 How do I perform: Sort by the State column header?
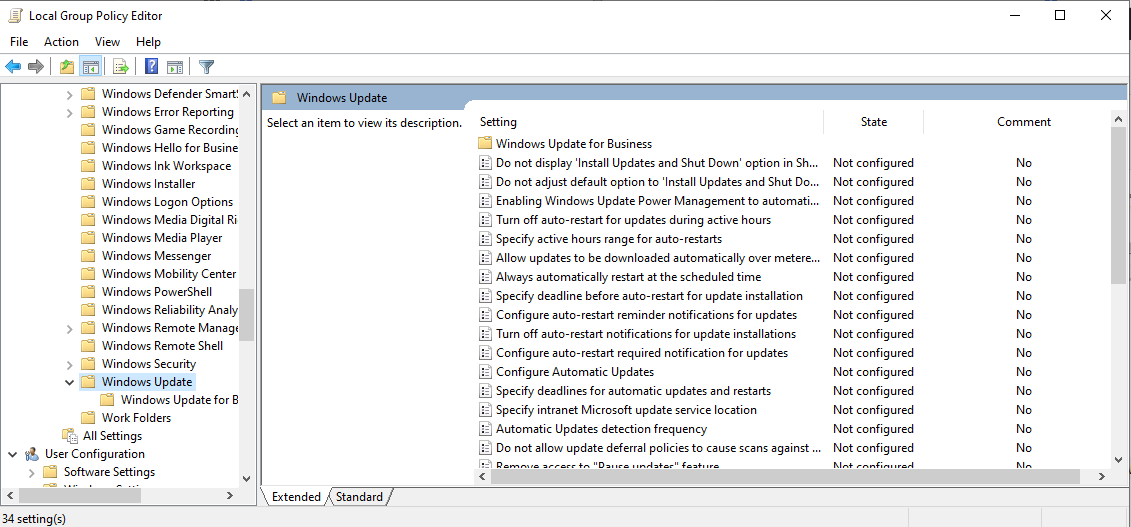coord(873,122)
